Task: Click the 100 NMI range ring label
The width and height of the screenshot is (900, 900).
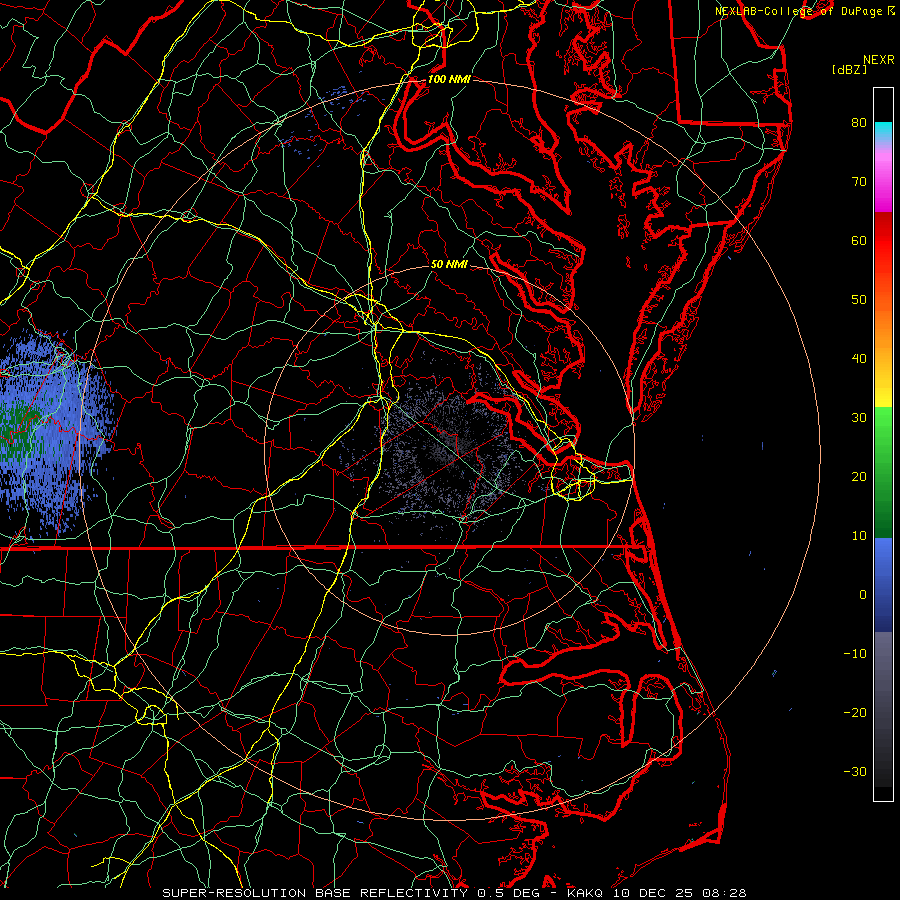Action: 449,79
